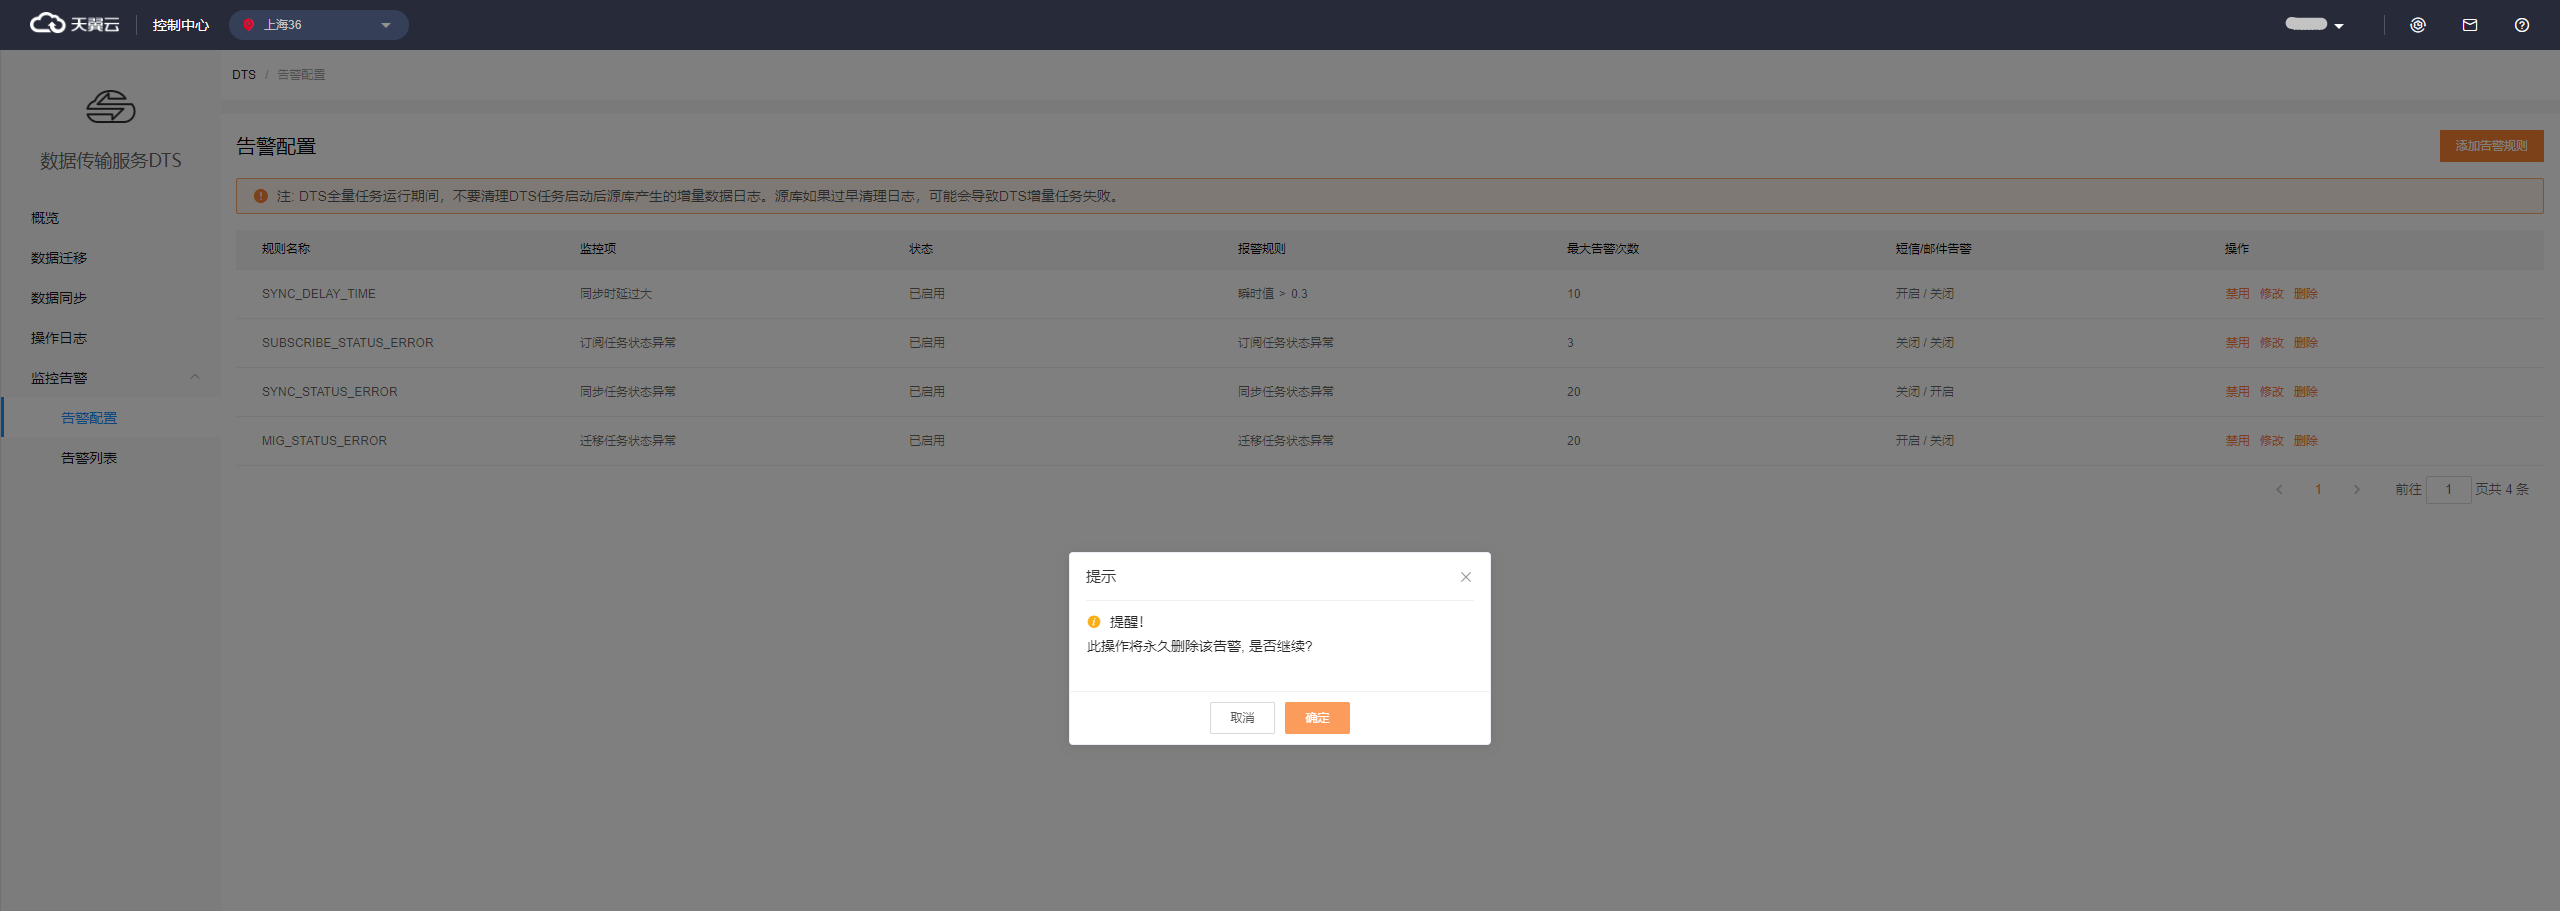
Task: Click the orange warning icon in dialog
Action: (x=1094, y=622)
